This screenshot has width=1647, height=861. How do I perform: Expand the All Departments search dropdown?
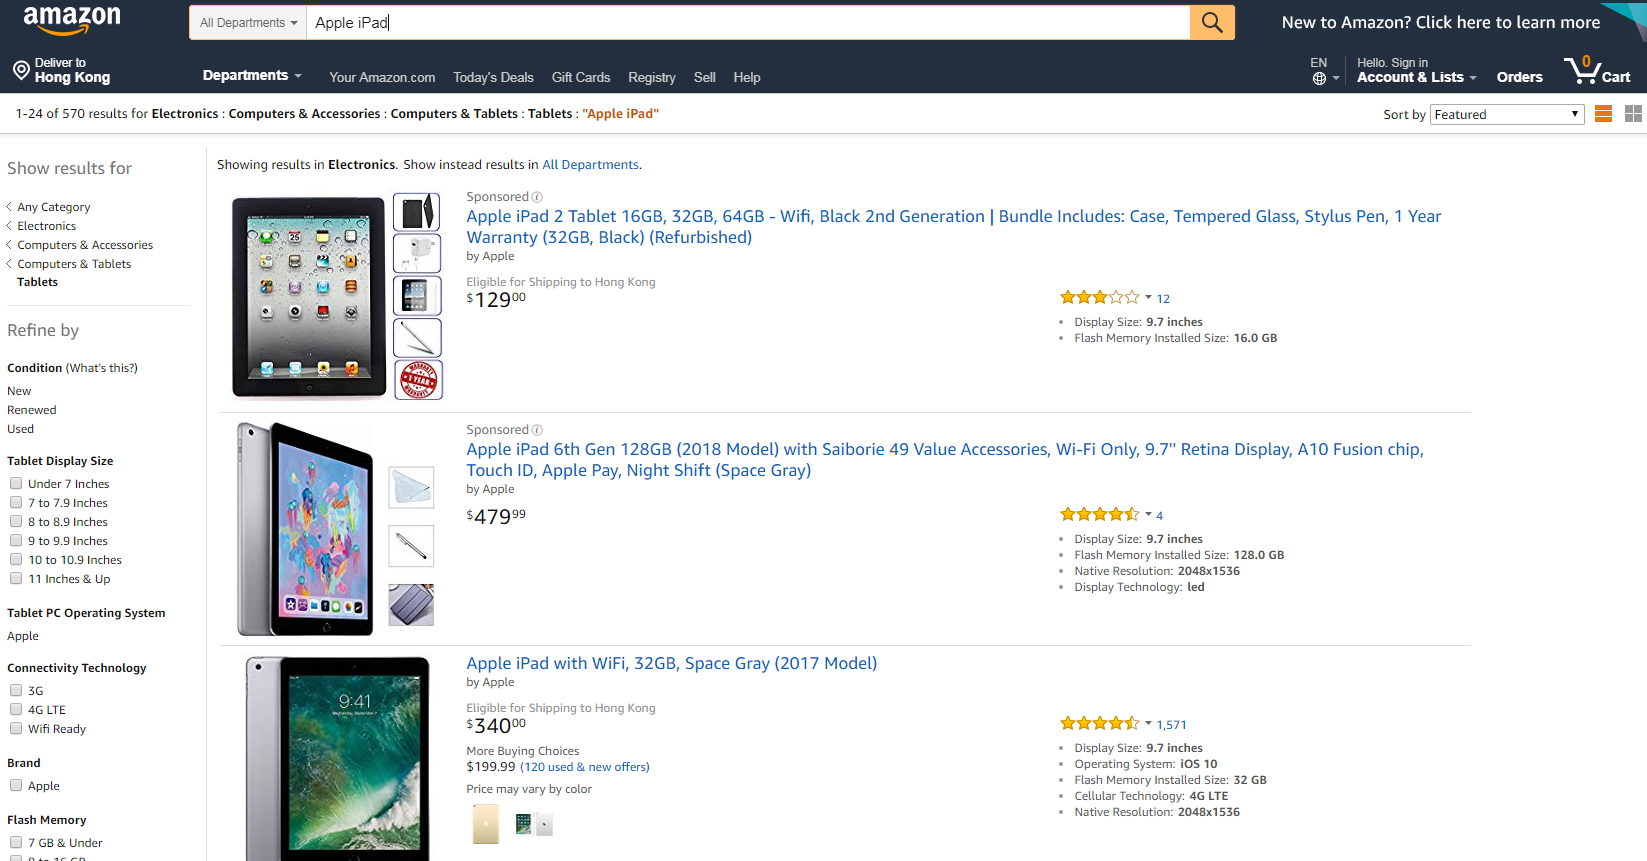tap(248, 23)
